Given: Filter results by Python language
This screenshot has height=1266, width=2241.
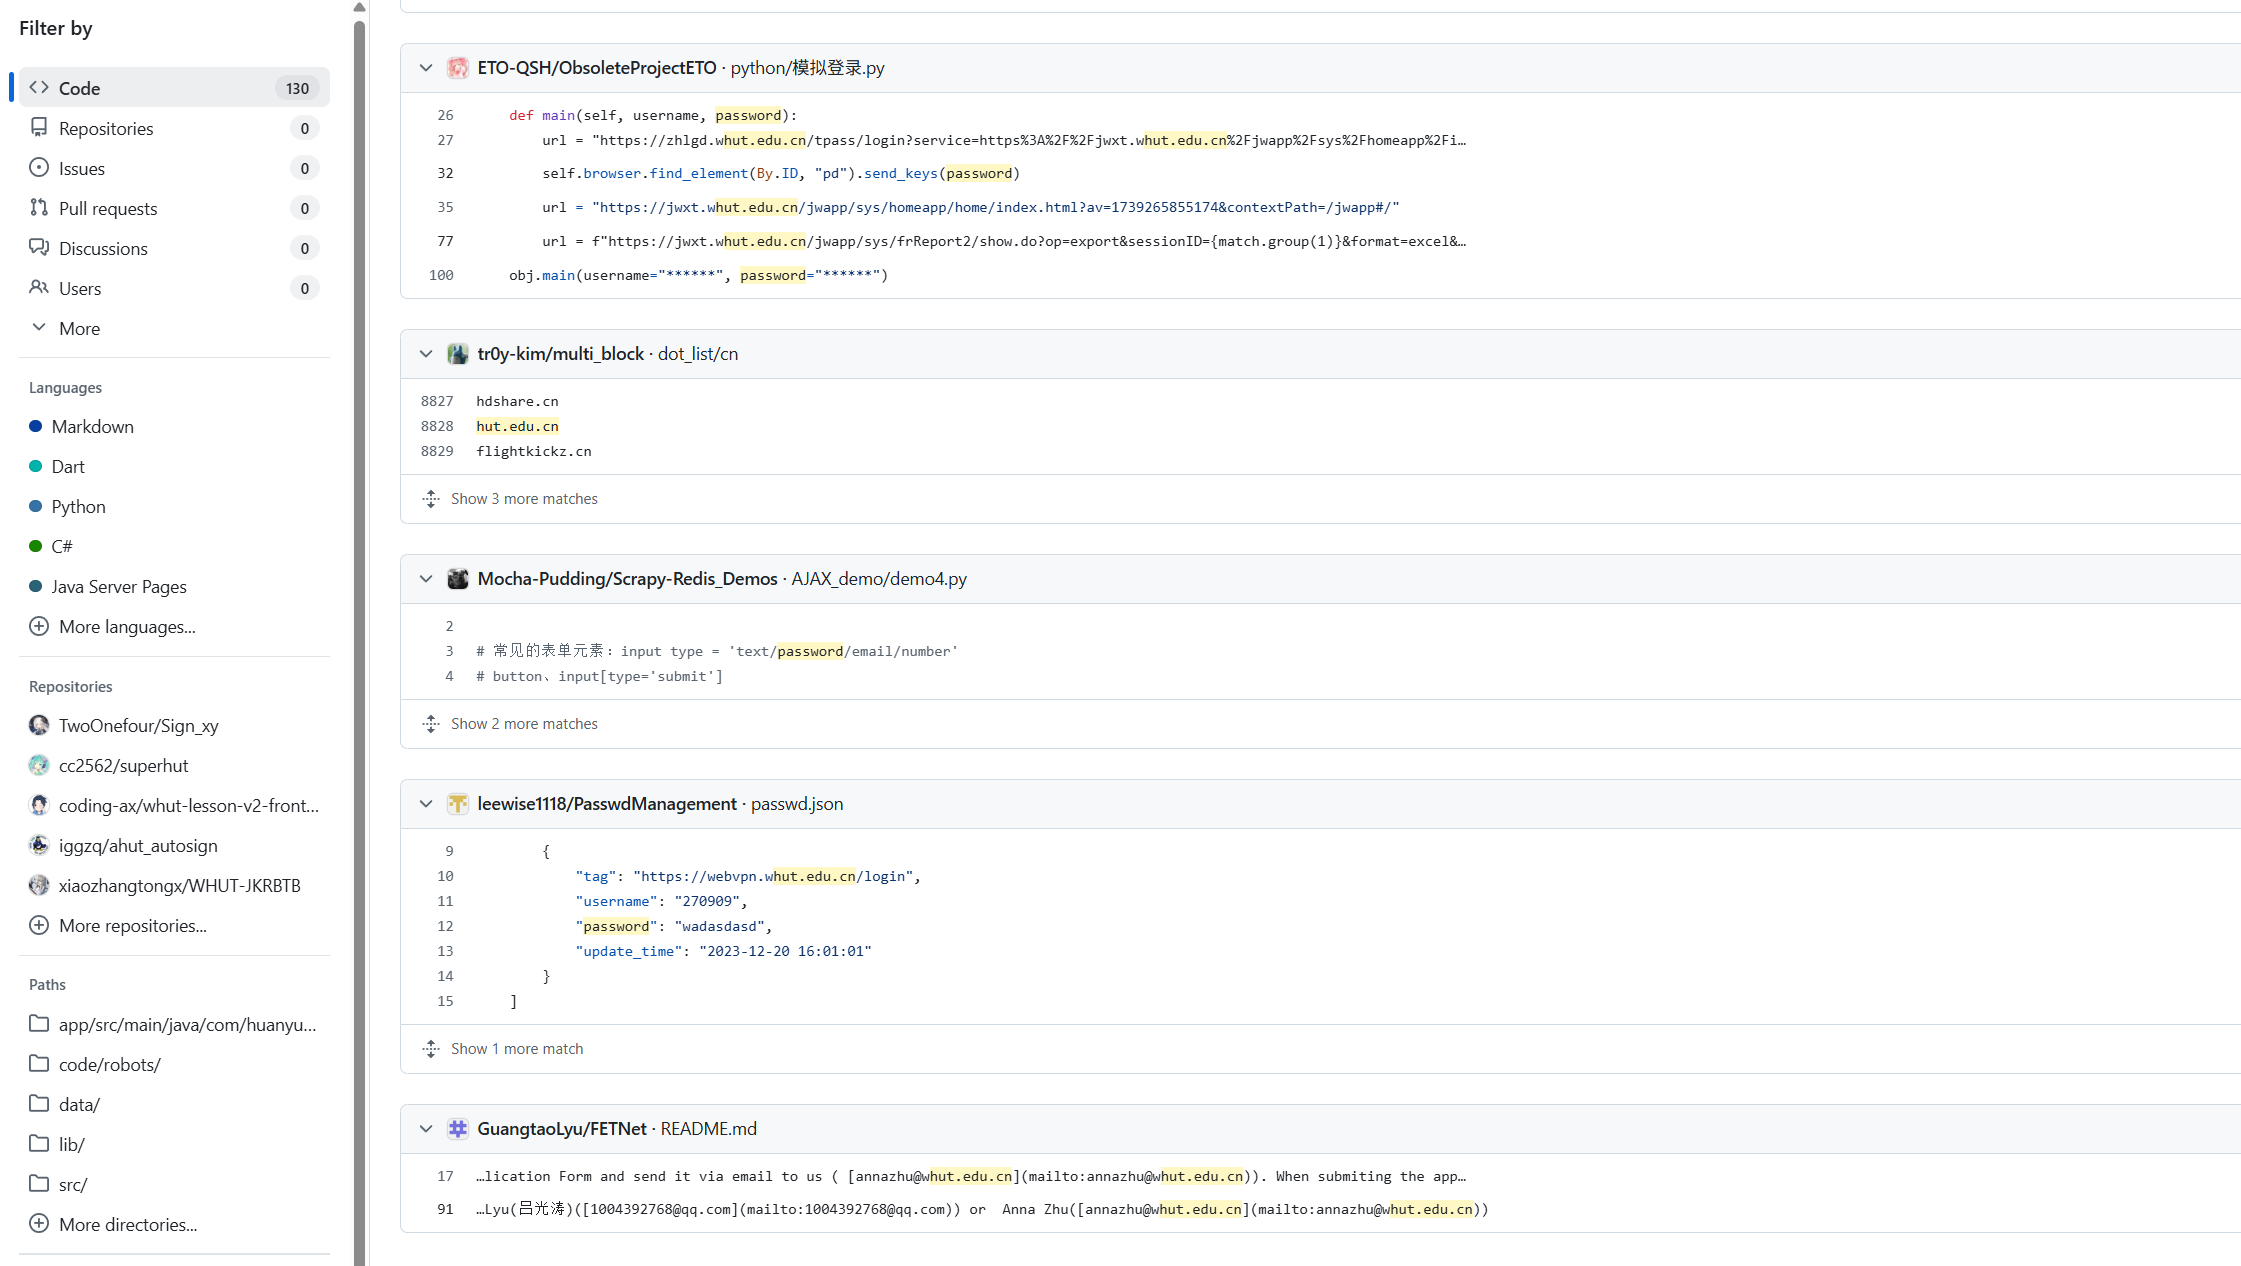Looking at the screenshot, I should click(x=78, y=507).
